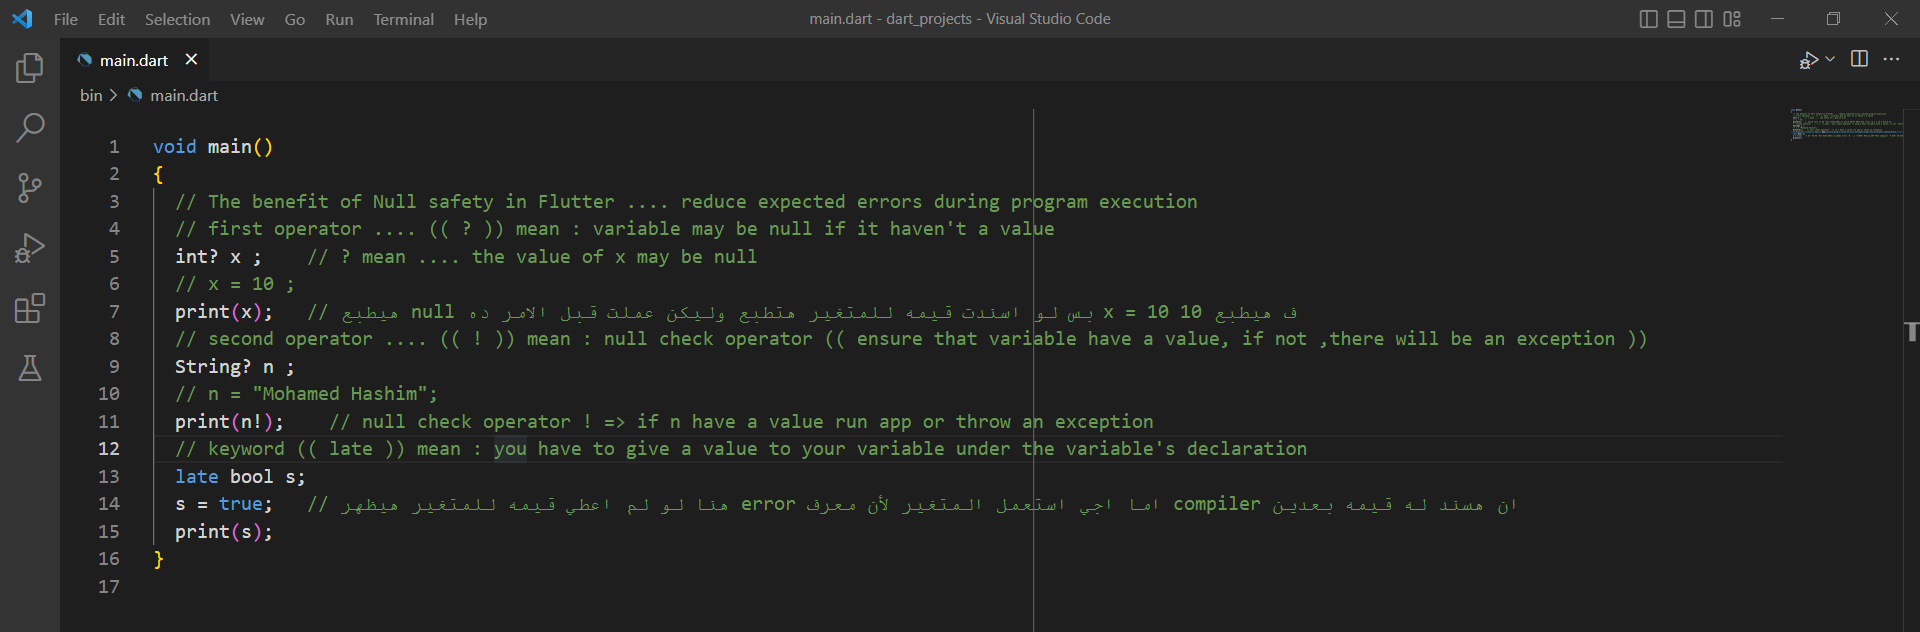
Task: Open run options dropdown arrow
Action: pos(1830,59)
